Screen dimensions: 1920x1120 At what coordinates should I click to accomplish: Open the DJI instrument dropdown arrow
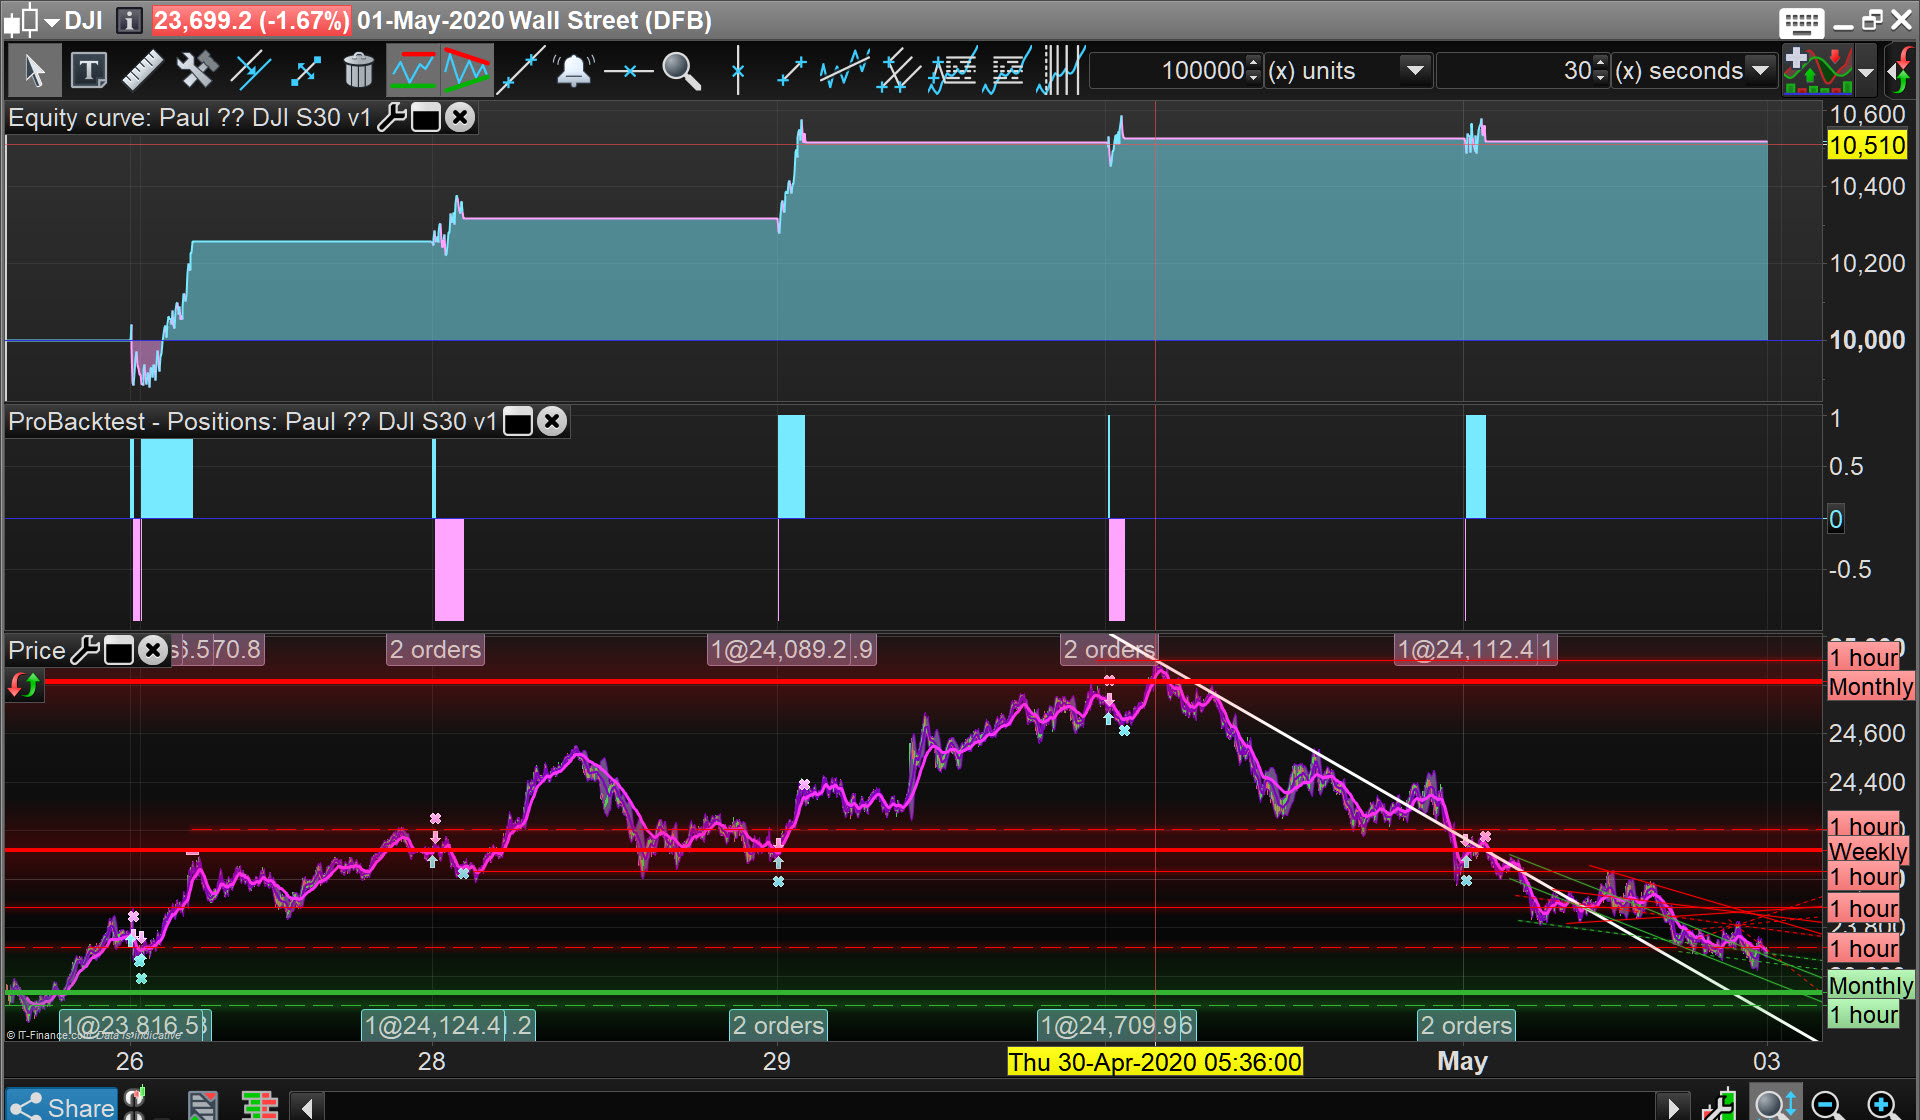pos(52,21)
